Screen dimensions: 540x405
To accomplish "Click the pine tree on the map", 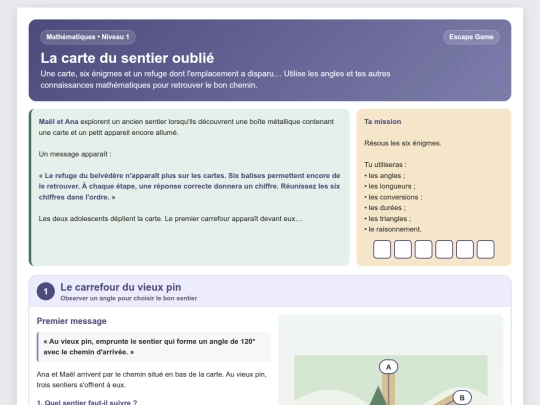I will 378,396.
